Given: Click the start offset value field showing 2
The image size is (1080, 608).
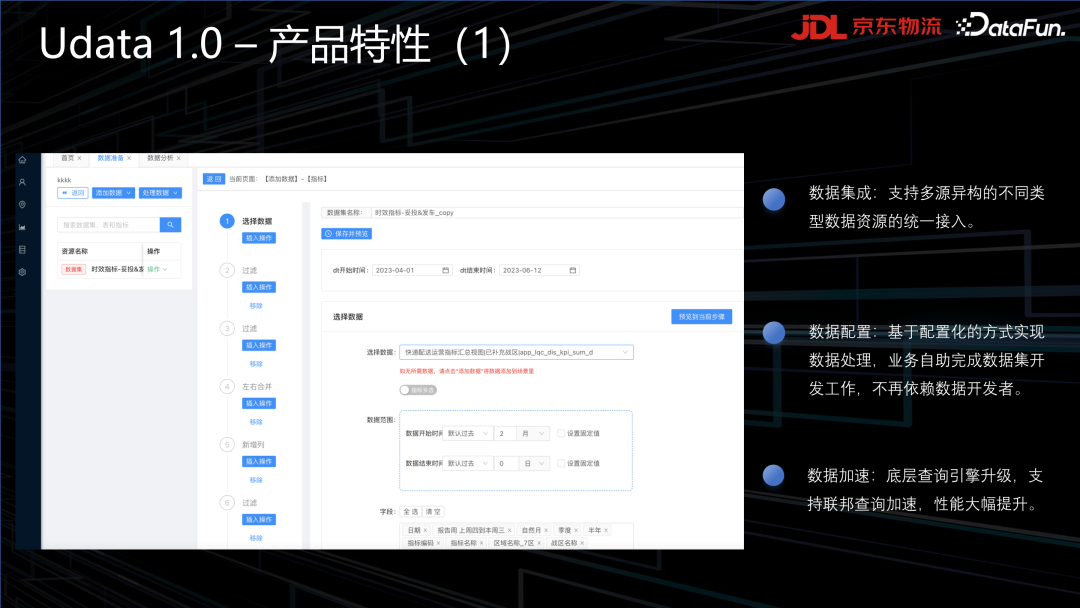Looking at the screenshot, I should (505, 433).
